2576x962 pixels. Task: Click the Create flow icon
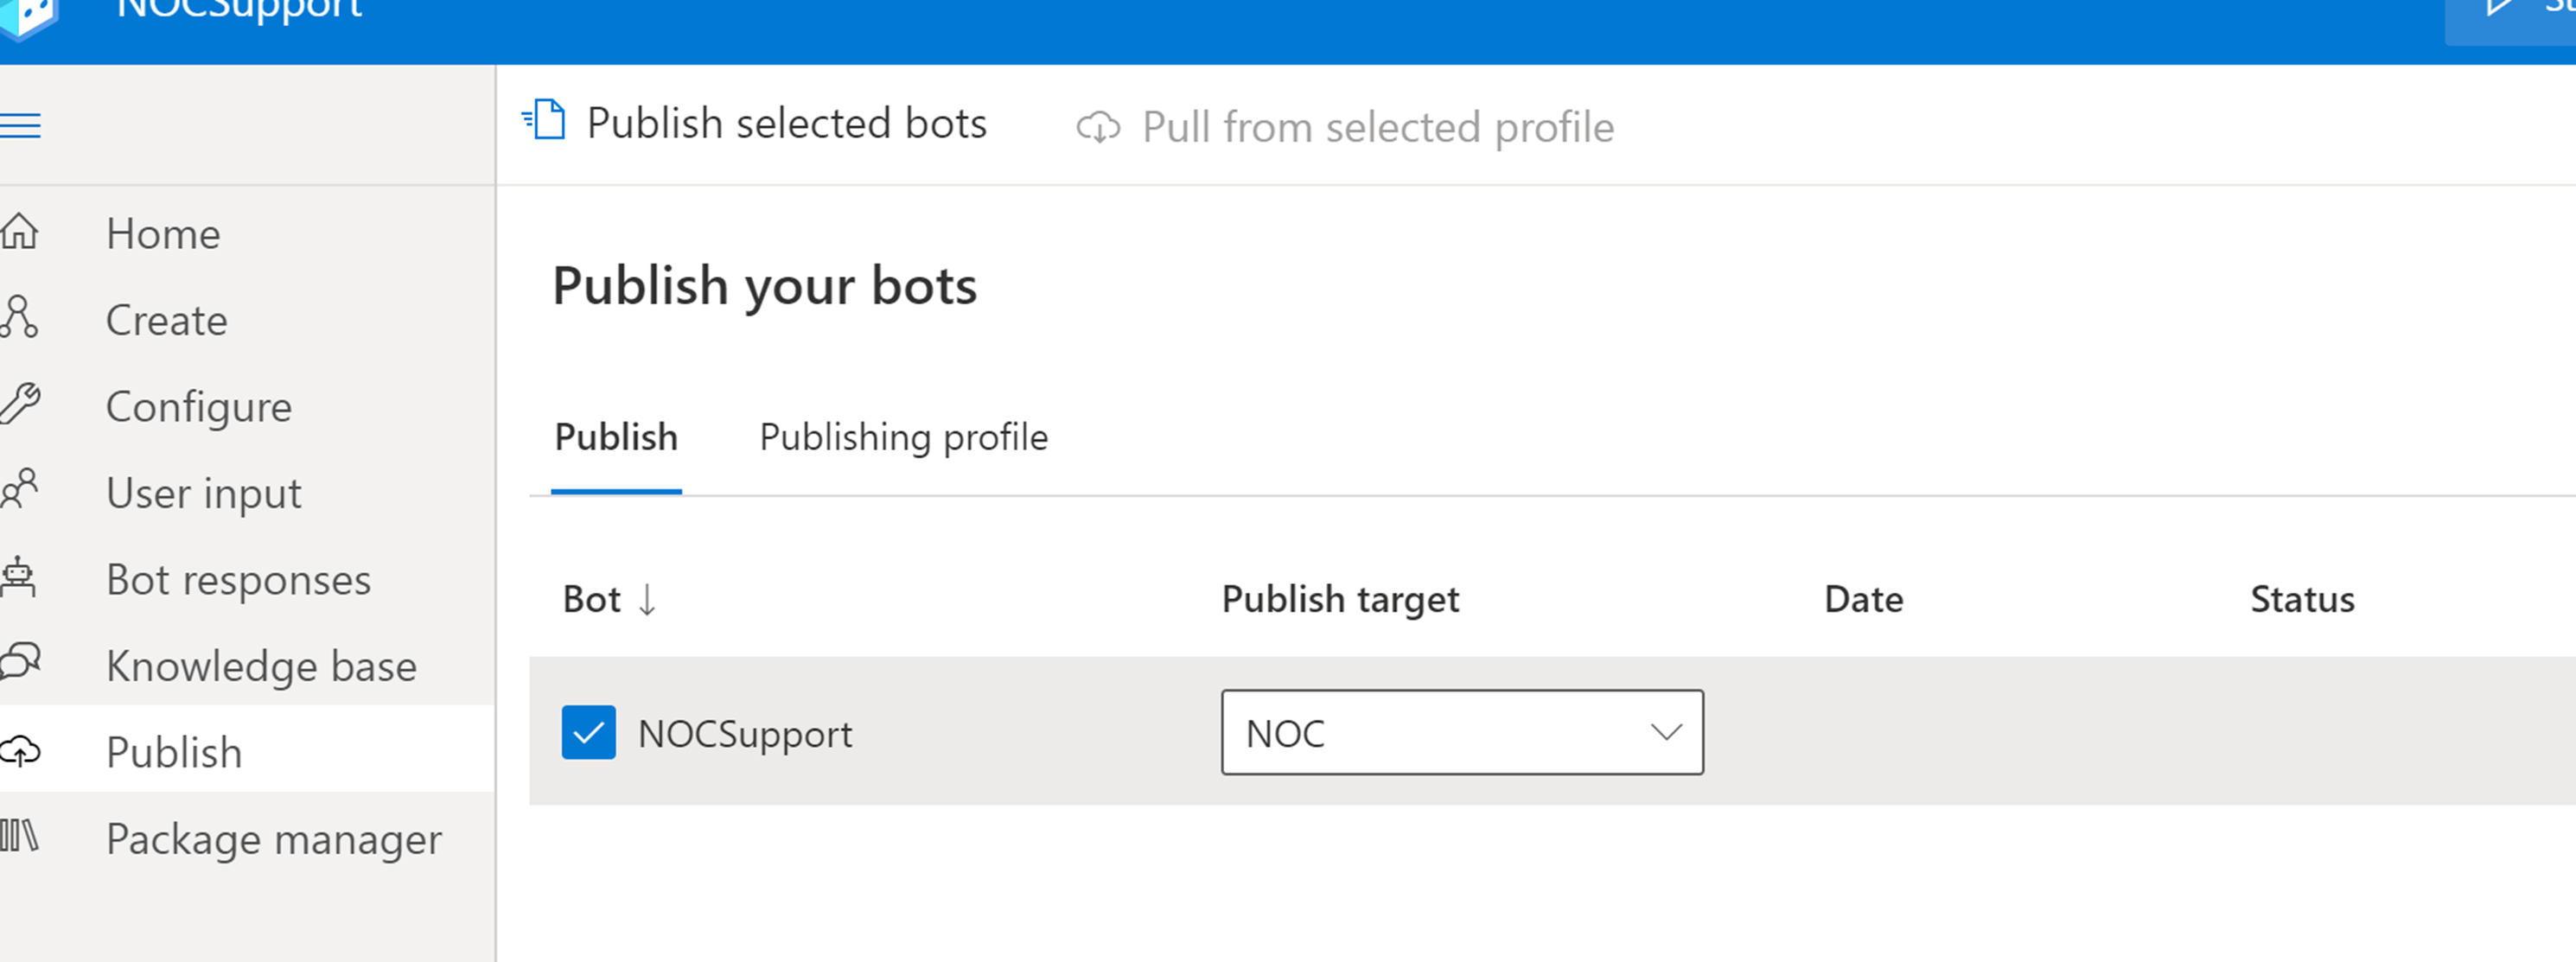[x=20, y=318]
